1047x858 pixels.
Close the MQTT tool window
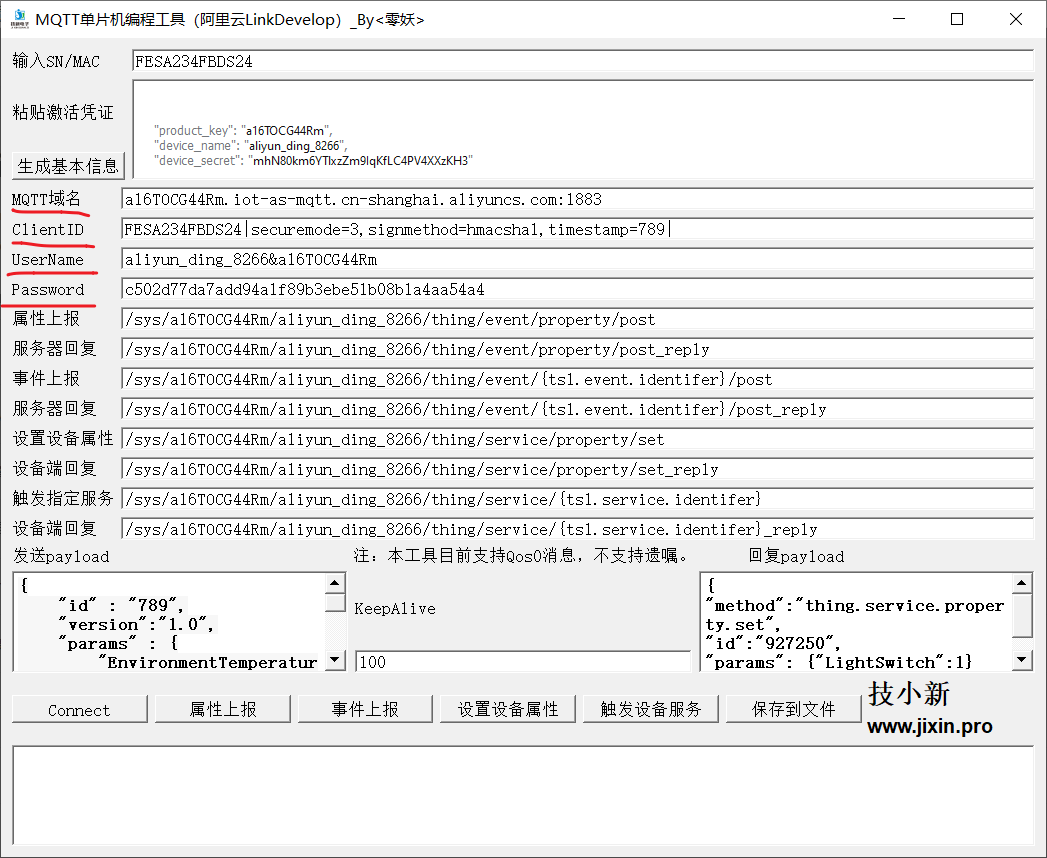point(1016,19)
